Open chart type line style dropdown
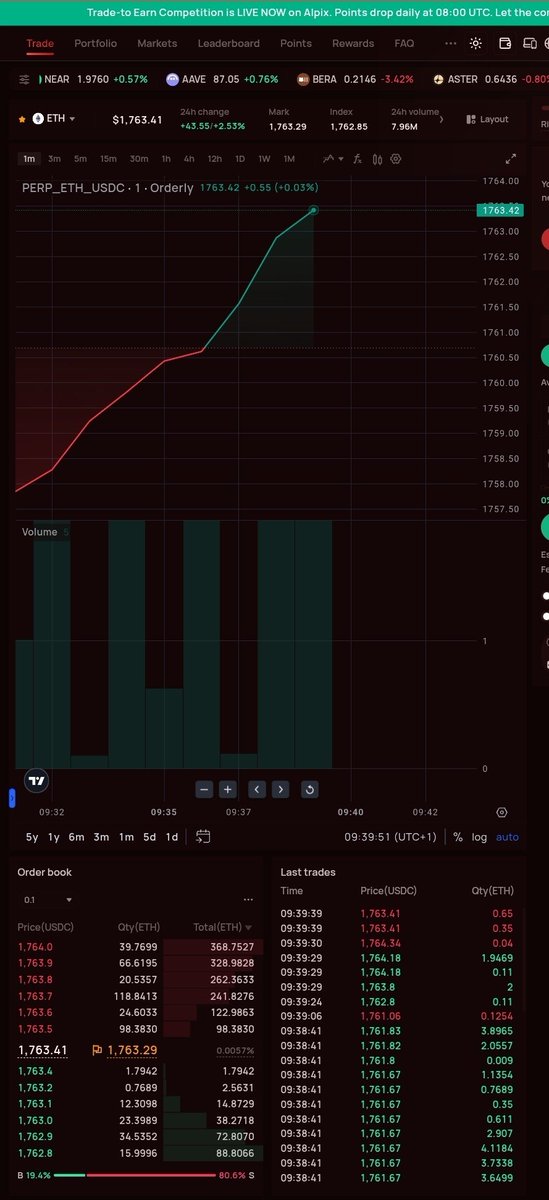 click(x=333, y=159)
